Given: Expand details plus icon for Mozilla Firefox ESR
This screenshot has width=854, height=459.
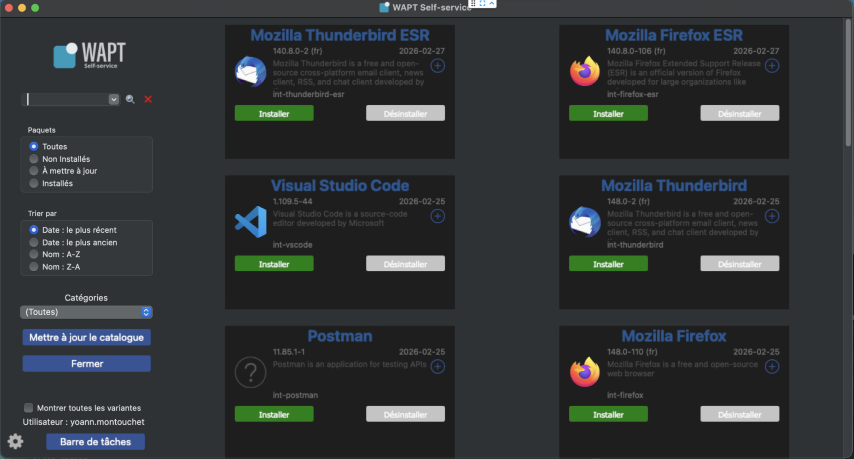Looking at the screenshot, I should 772,66.
